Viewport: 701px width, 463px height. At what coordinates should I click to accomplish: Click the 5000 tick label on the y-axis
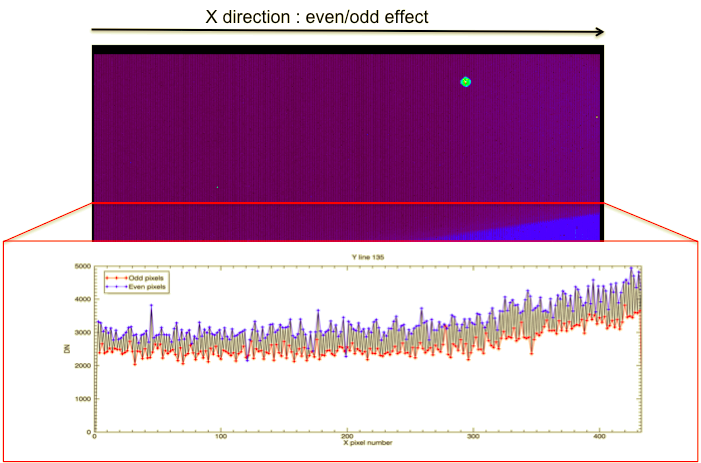[81, 266]
